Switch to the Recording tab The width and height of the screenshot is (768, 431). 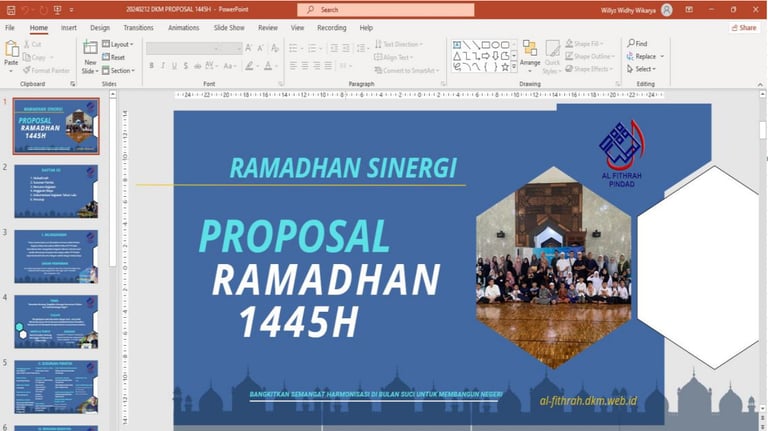(332, 28)
